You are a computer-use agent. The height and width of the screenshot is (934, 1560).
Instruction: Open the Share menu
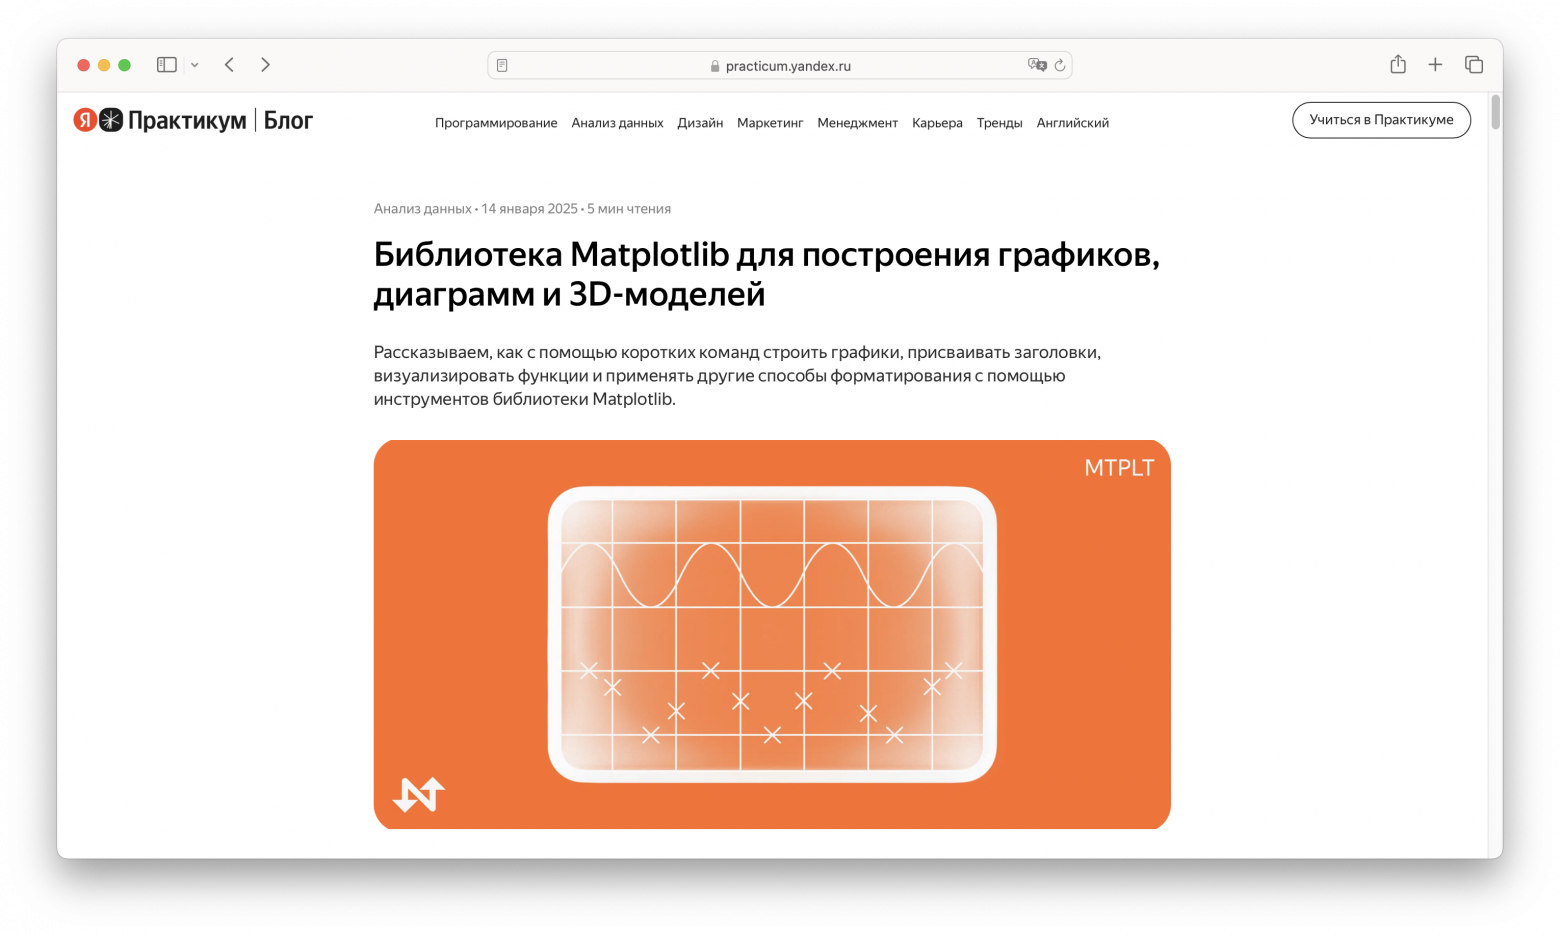tap(1397, 65)
